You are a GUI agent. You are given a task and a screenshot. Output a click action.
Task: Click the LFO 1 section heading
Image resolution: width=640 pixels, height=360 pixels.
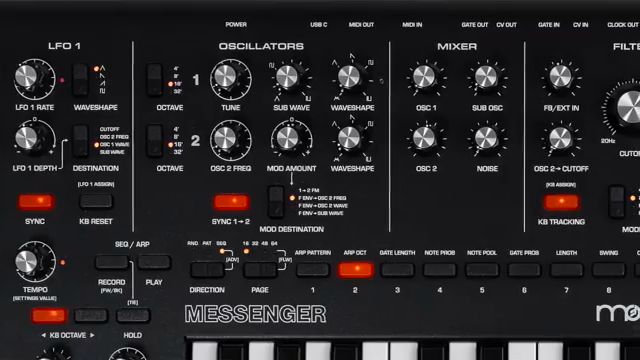[x=64, y=46]
